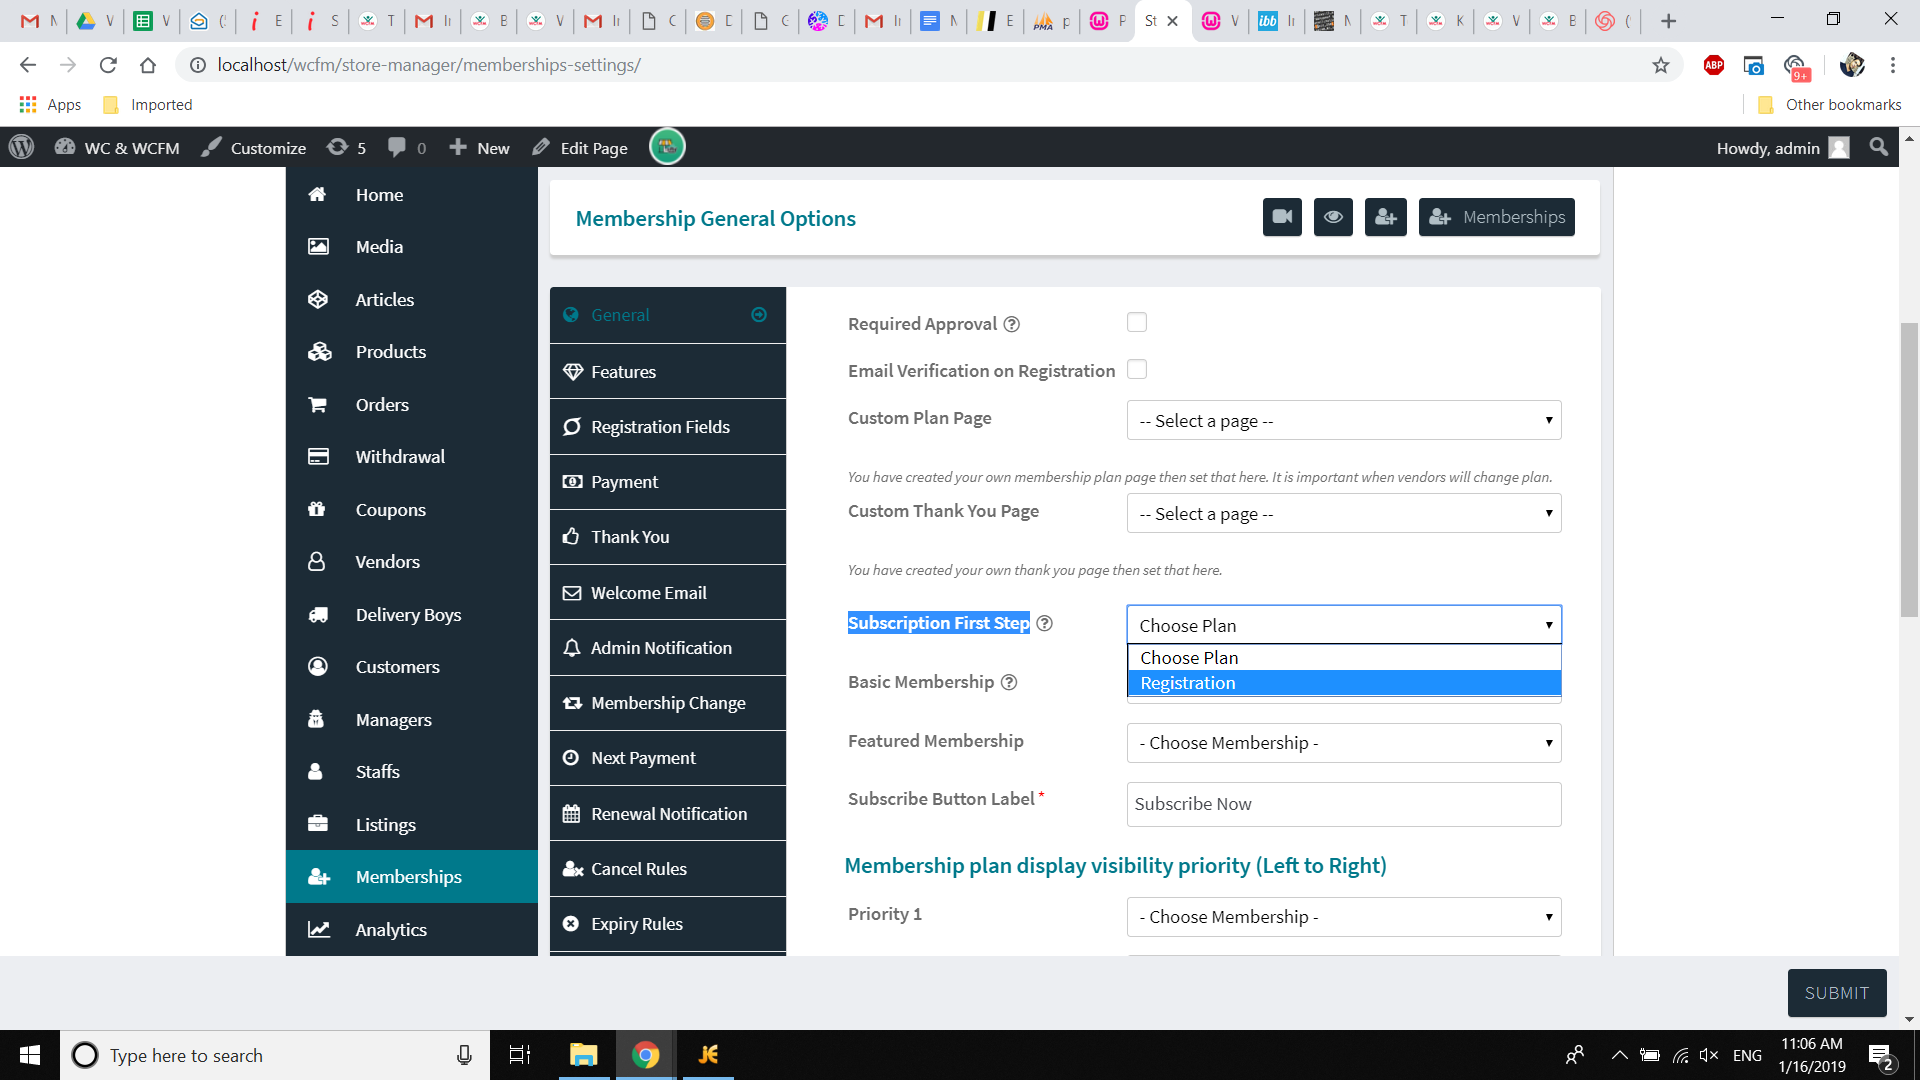Viewport: 1920px width, 1080px height.
Task: Open the Renewal Notification tab
Action: pos(668,813)
